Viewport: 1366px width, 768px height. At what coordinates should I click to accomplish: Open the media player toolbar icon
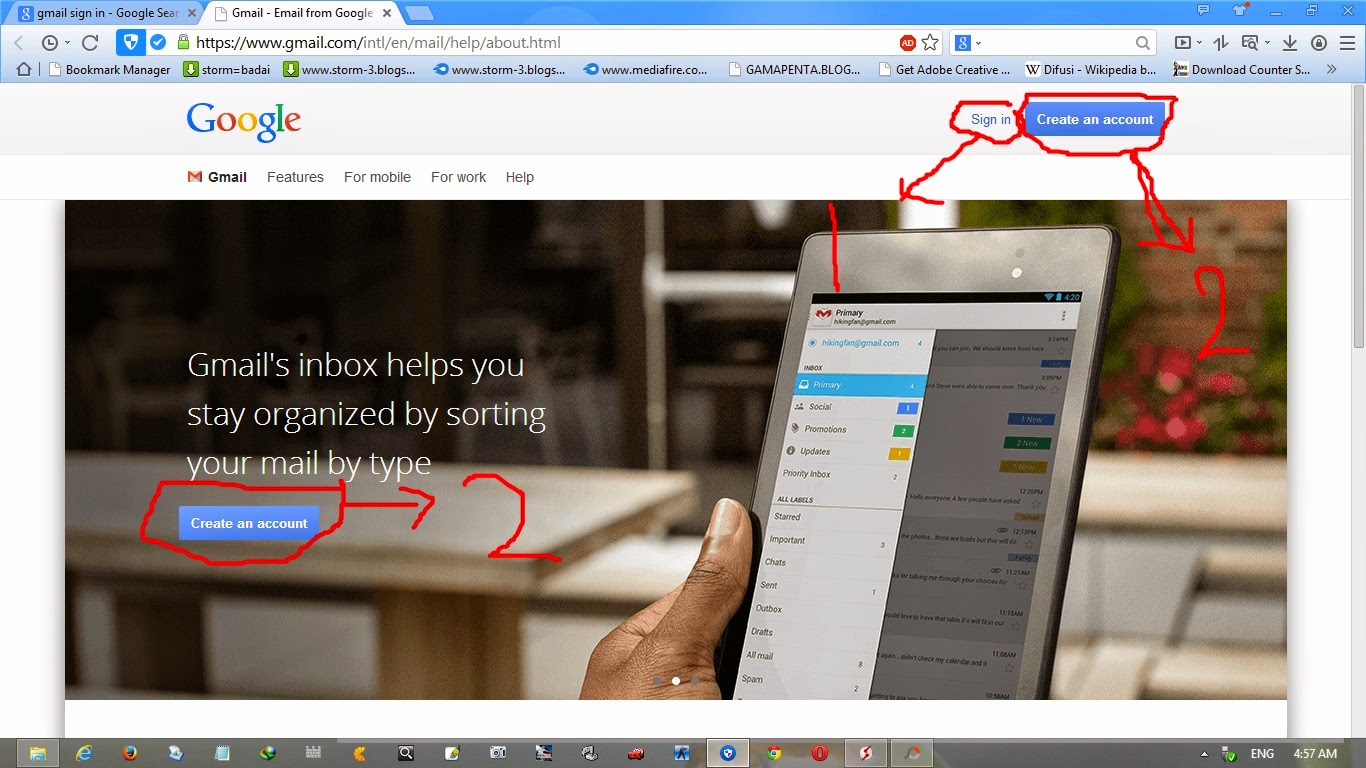coord(1183,43)
